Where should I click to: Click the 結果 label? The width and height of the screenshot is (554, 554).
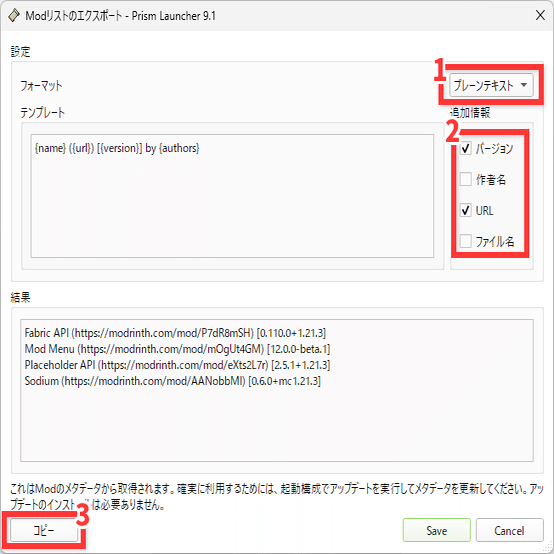[20, 297]
